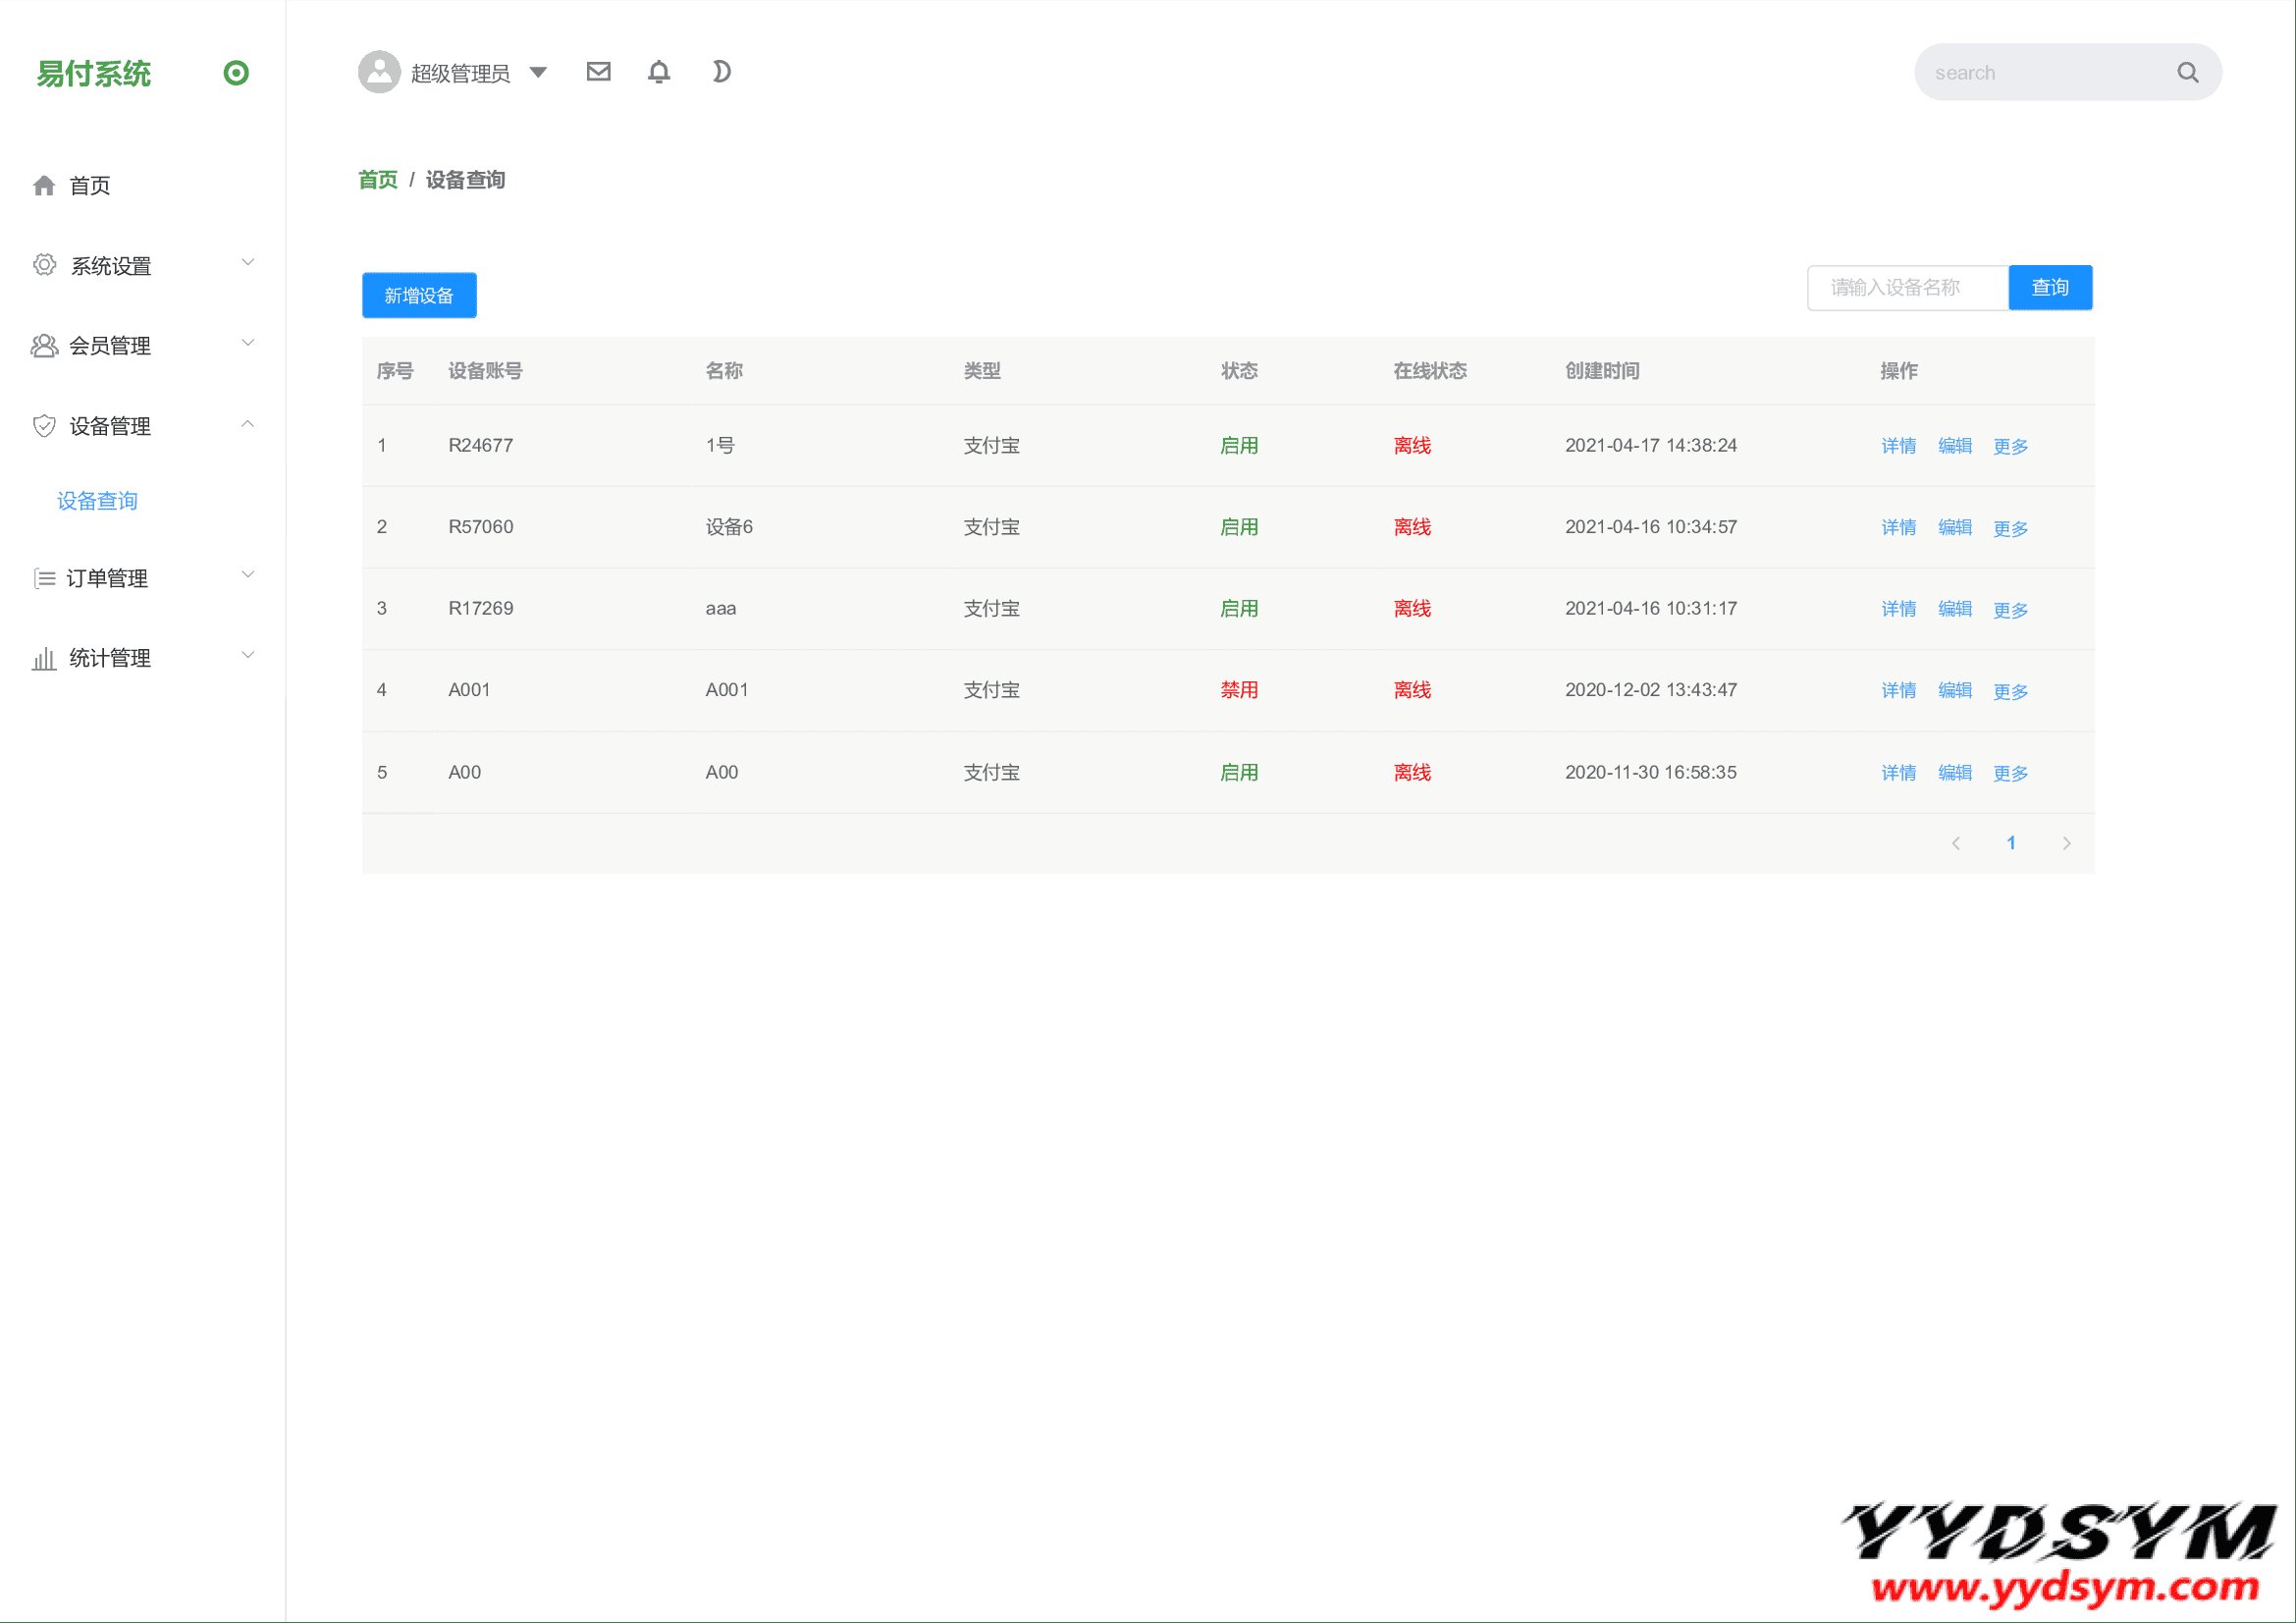Click the 订单管理 list icon

44,578
